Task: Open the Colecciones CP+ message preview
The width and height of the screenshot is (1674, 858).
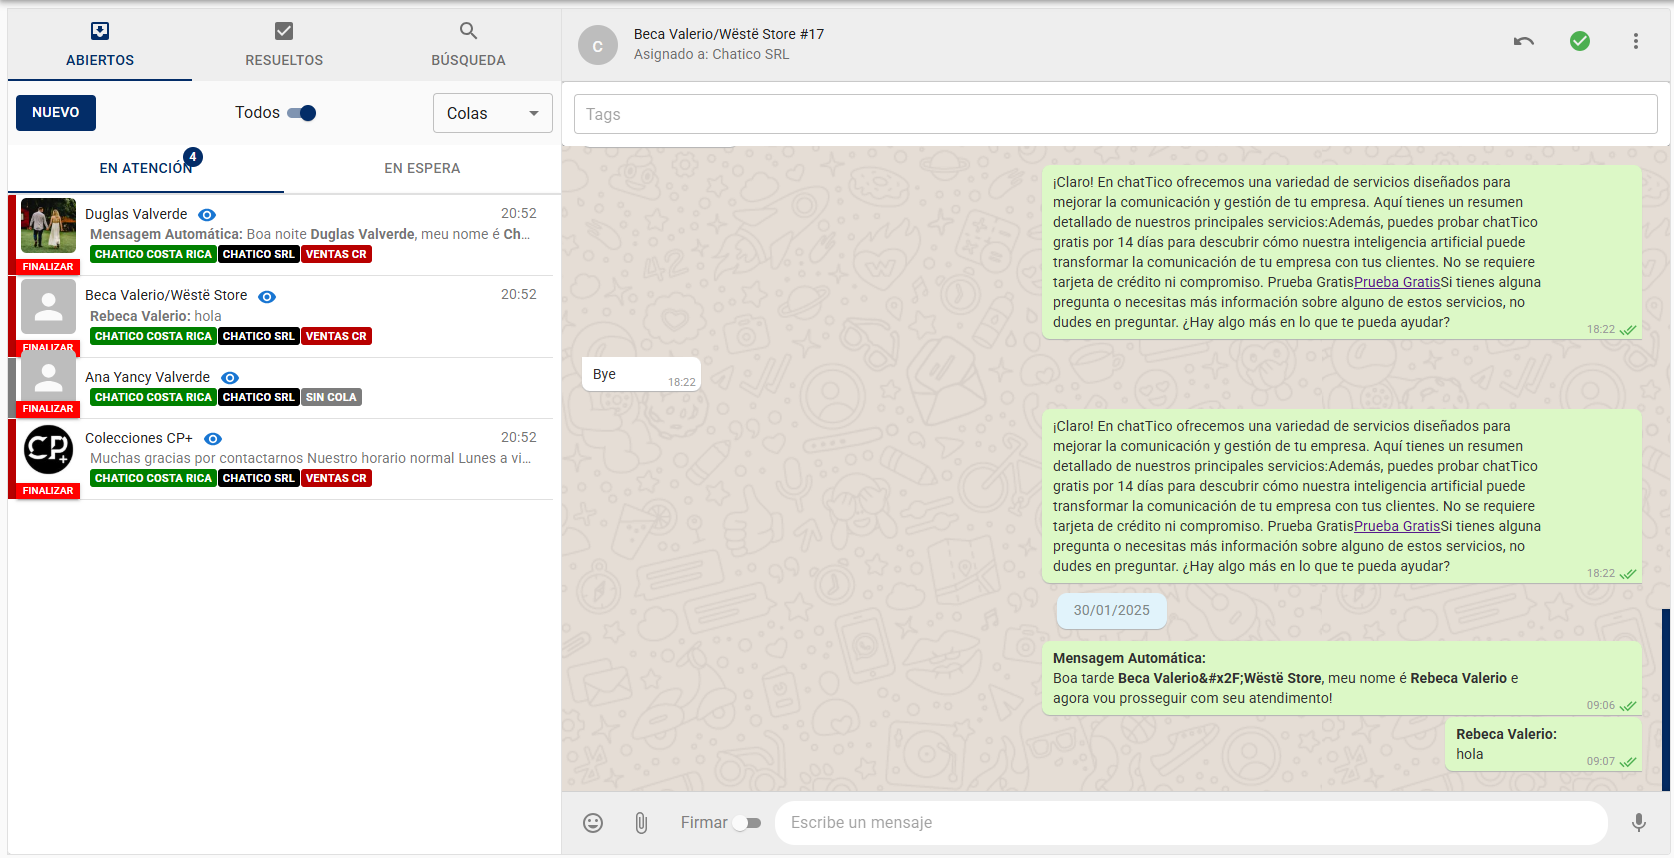Action: coord(311,458)
